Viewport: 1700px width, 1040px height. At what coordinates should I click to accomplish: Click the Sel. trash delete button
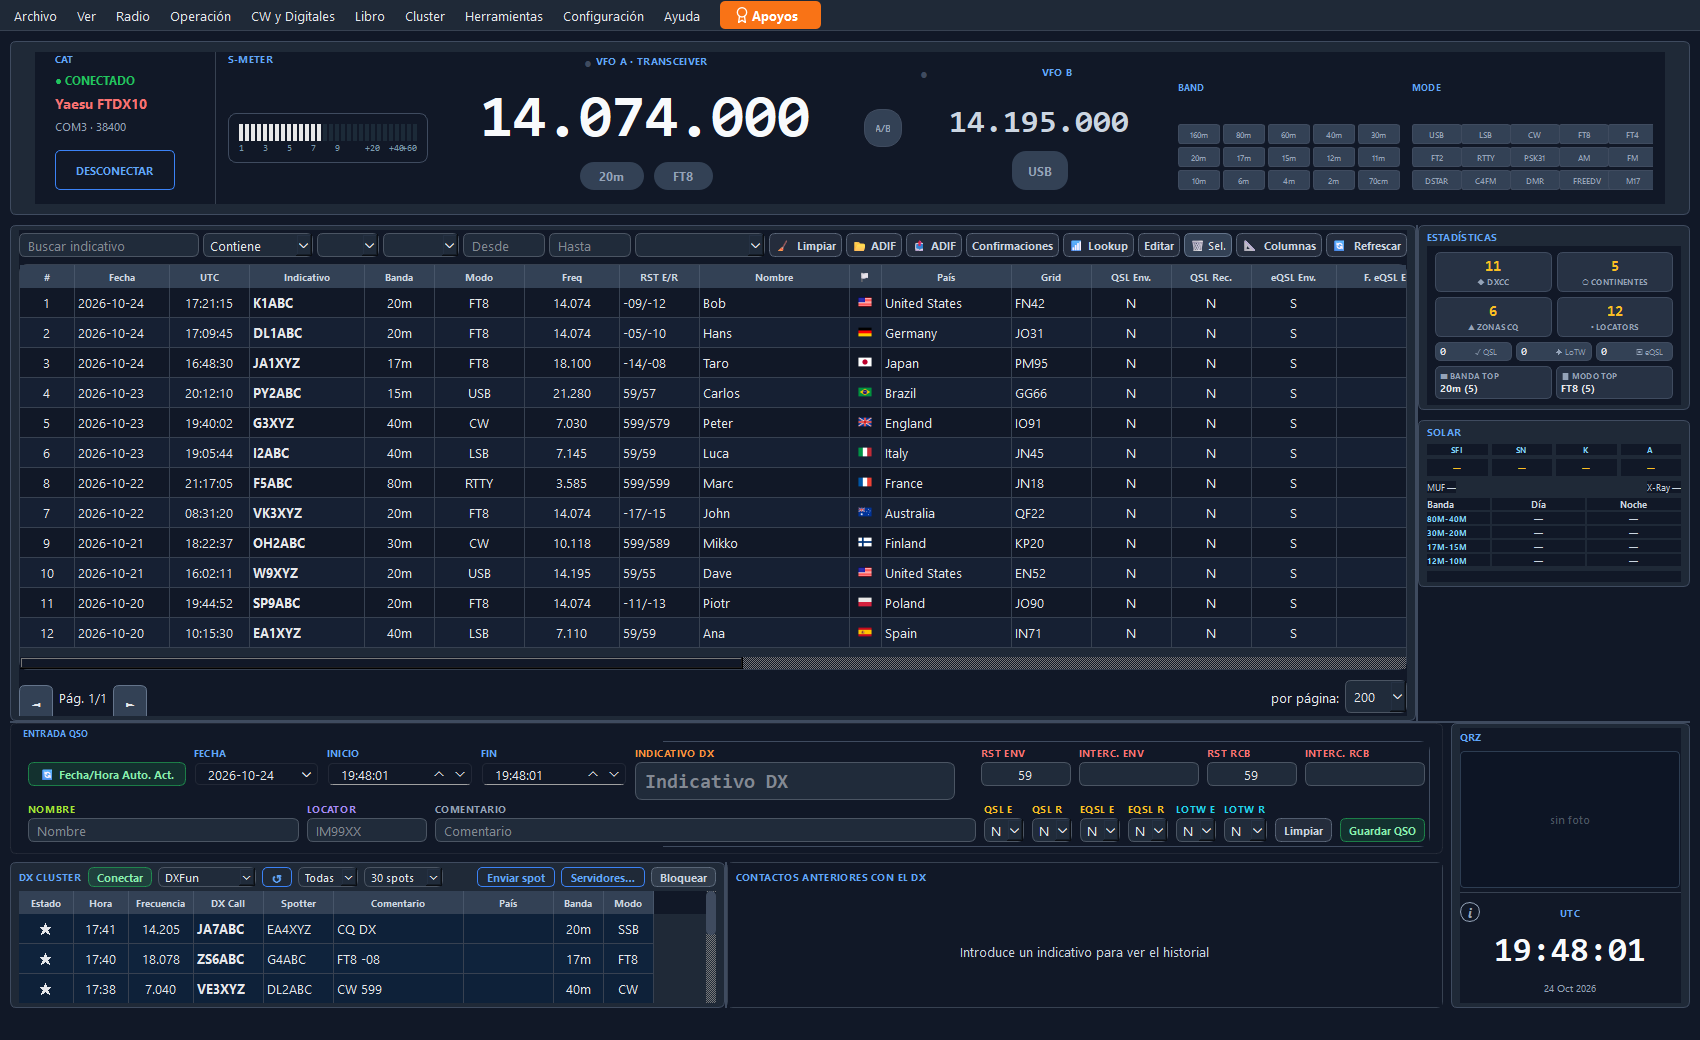tap(1207, 246)
